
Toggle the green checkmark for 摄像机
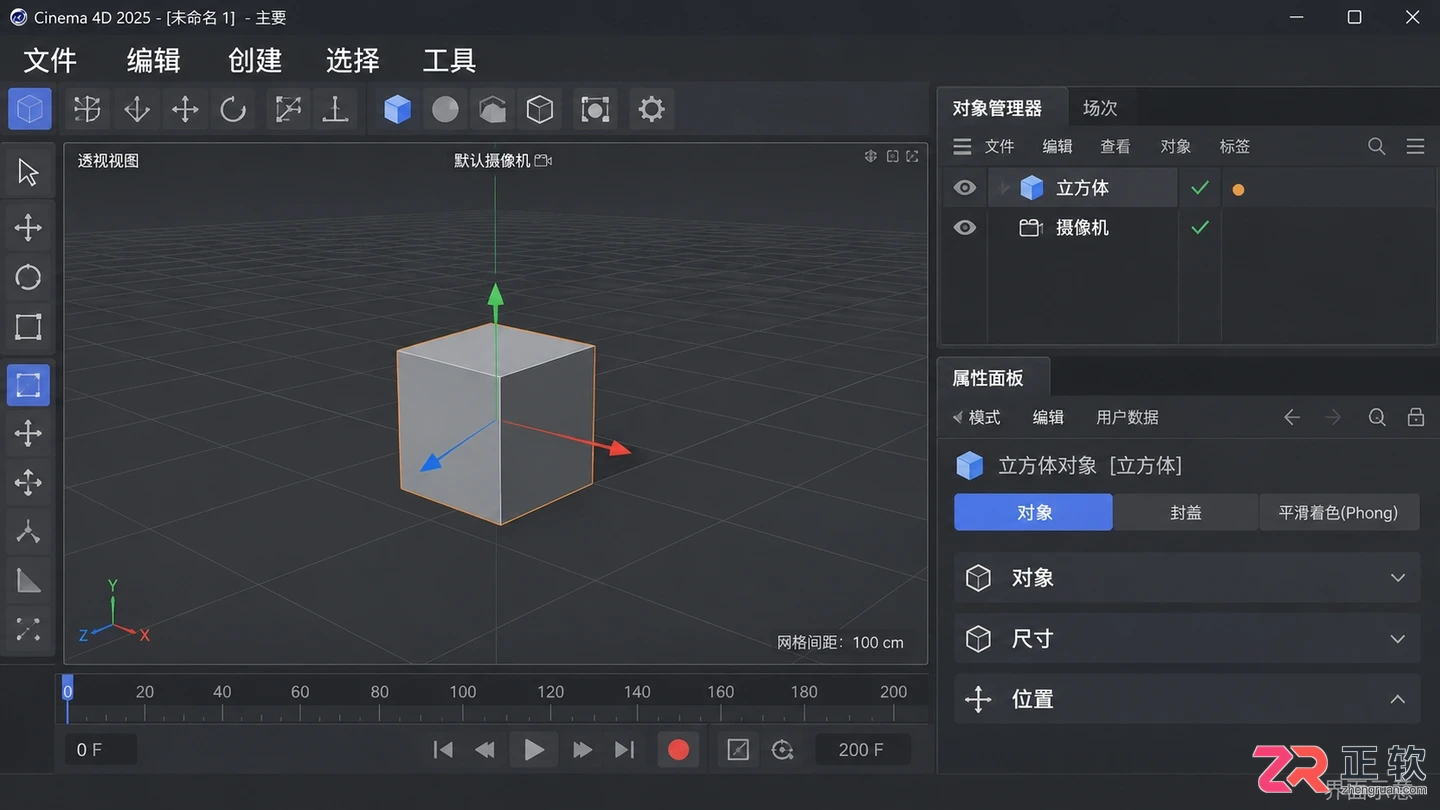[x=1200, y=228]
